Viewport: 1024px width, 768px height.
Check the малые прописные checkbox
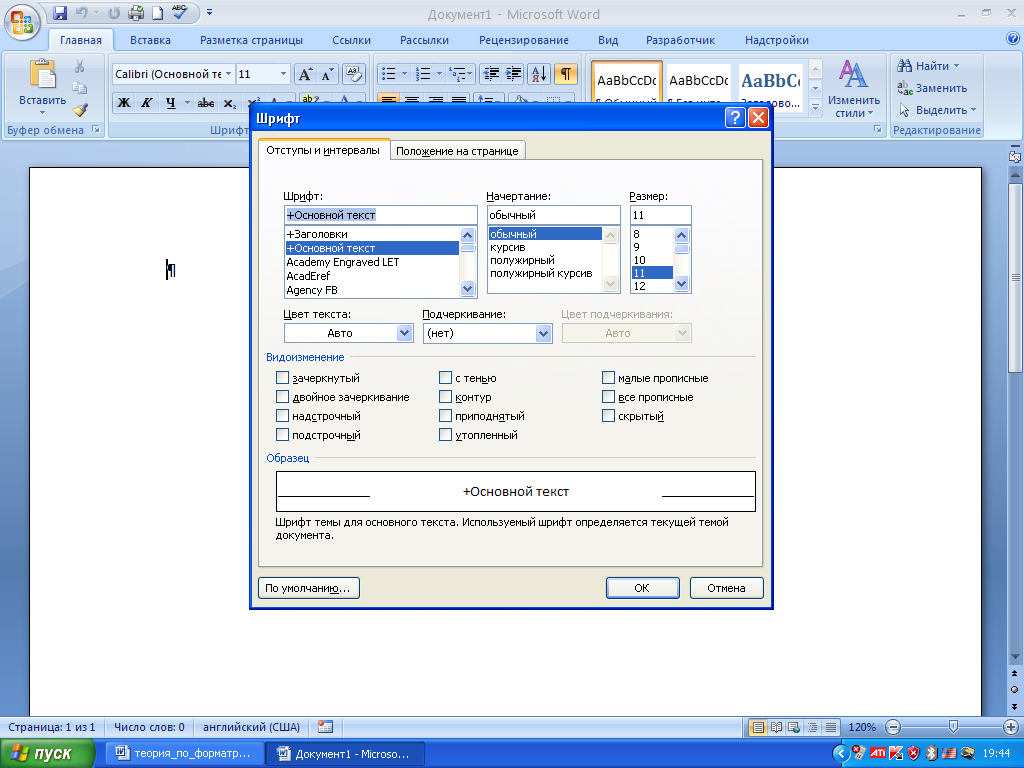tap(608, 377)
